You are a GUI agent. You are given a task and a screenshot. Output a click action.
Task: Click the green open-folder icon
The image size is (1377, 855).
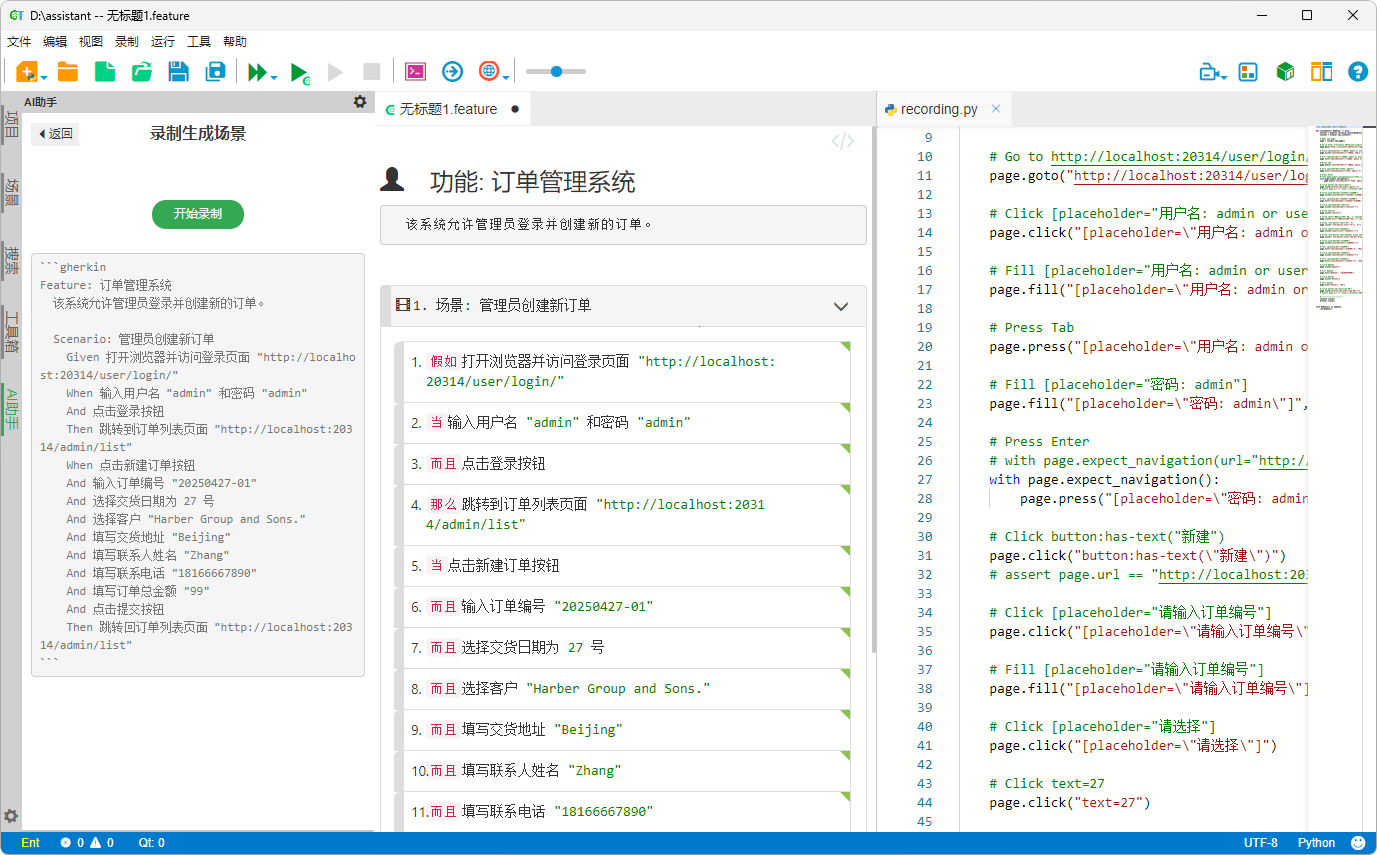pos(141,71)
